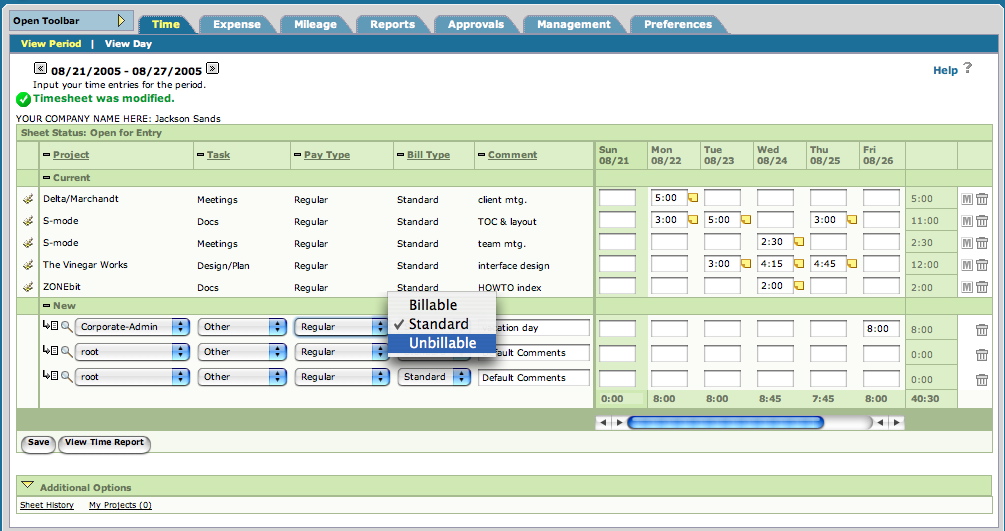Click the M icon on the ZONEbit row
The image size is (1005, 531).
pos(967,287)
